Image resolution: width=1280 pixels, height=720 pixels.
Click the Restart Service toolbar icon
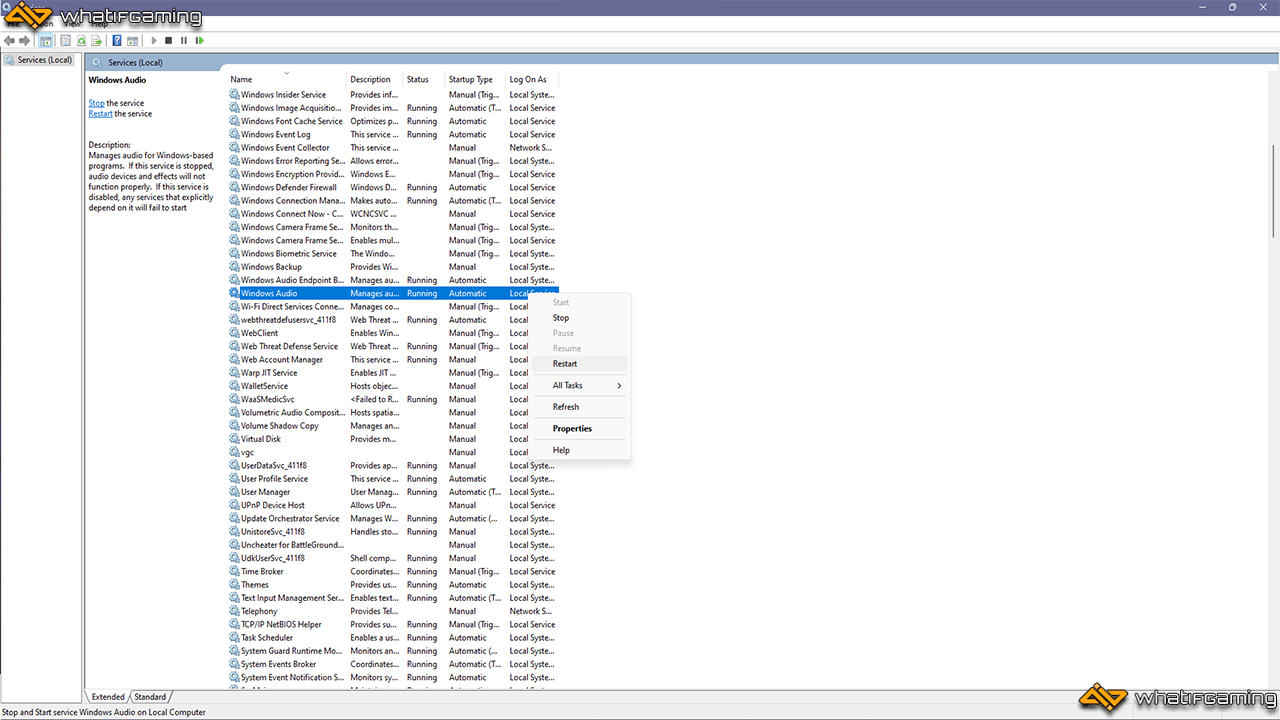pyautogui.click(x=200, y=41)
